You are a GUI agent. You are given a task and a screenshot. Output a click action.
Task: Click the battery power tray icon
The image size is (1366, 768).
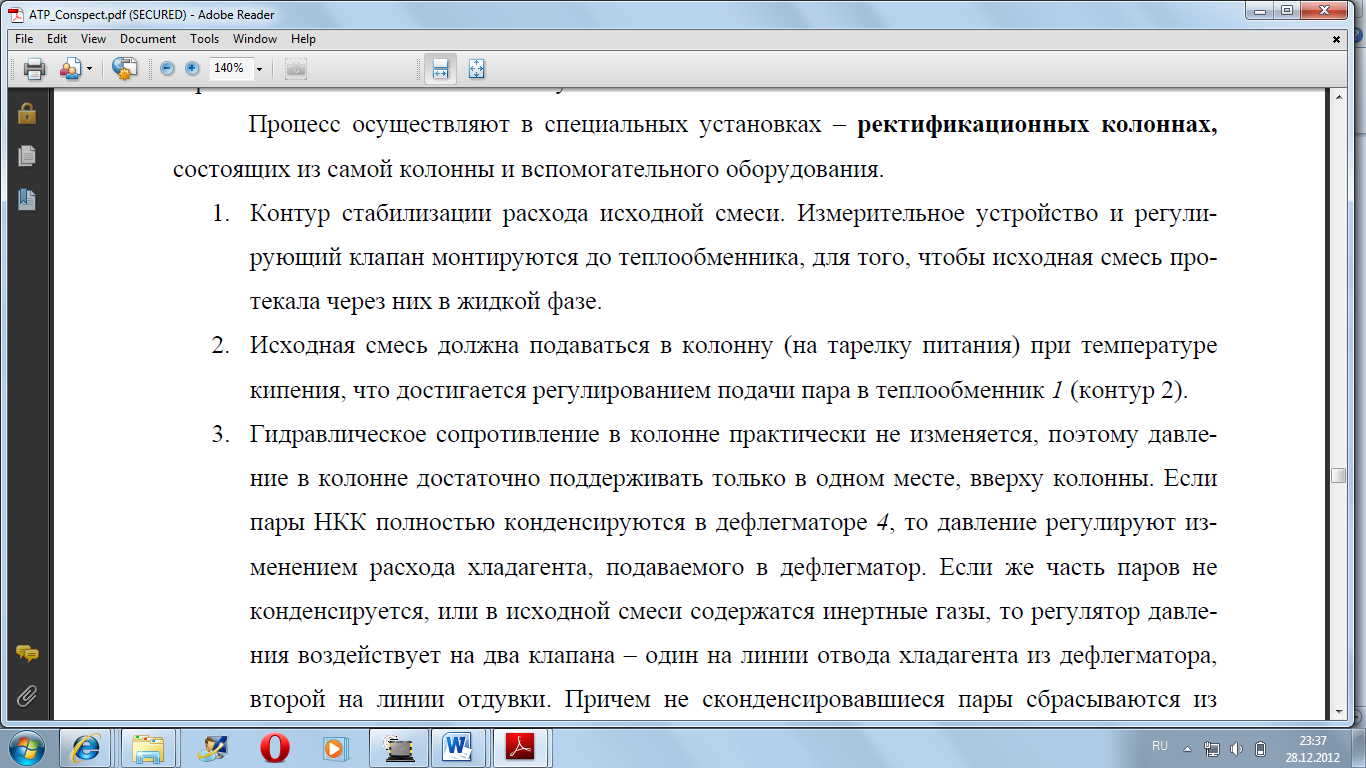click(1261, 747)
